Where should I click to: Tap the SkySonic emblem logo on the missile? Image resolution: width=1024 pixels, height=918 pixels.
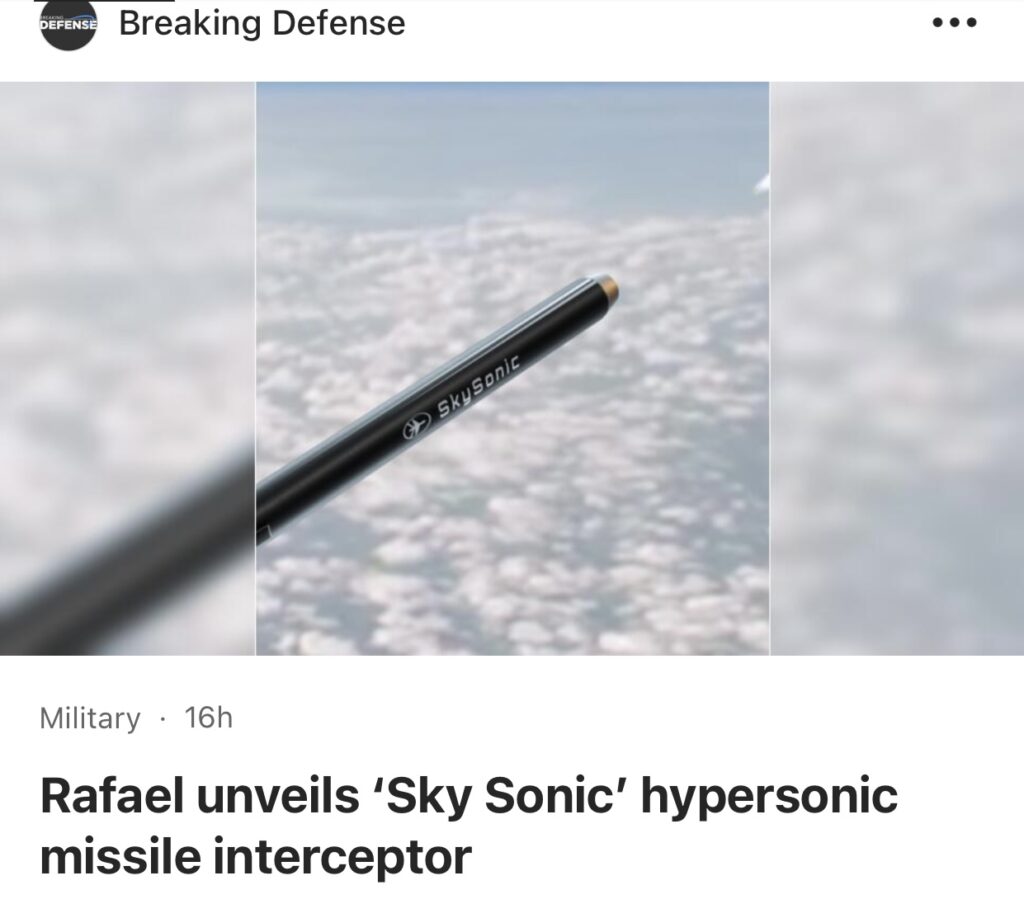pyautogui.click(x=413, y=428)
